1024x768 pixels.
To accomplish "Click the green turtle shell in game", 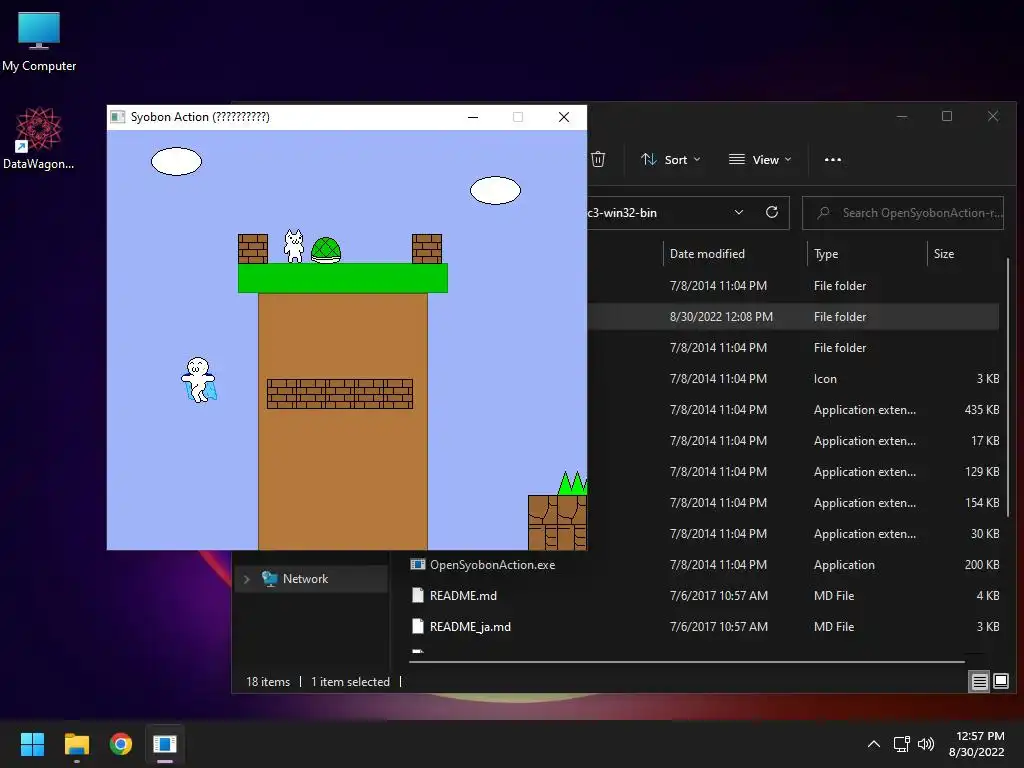I will point(326,250).
